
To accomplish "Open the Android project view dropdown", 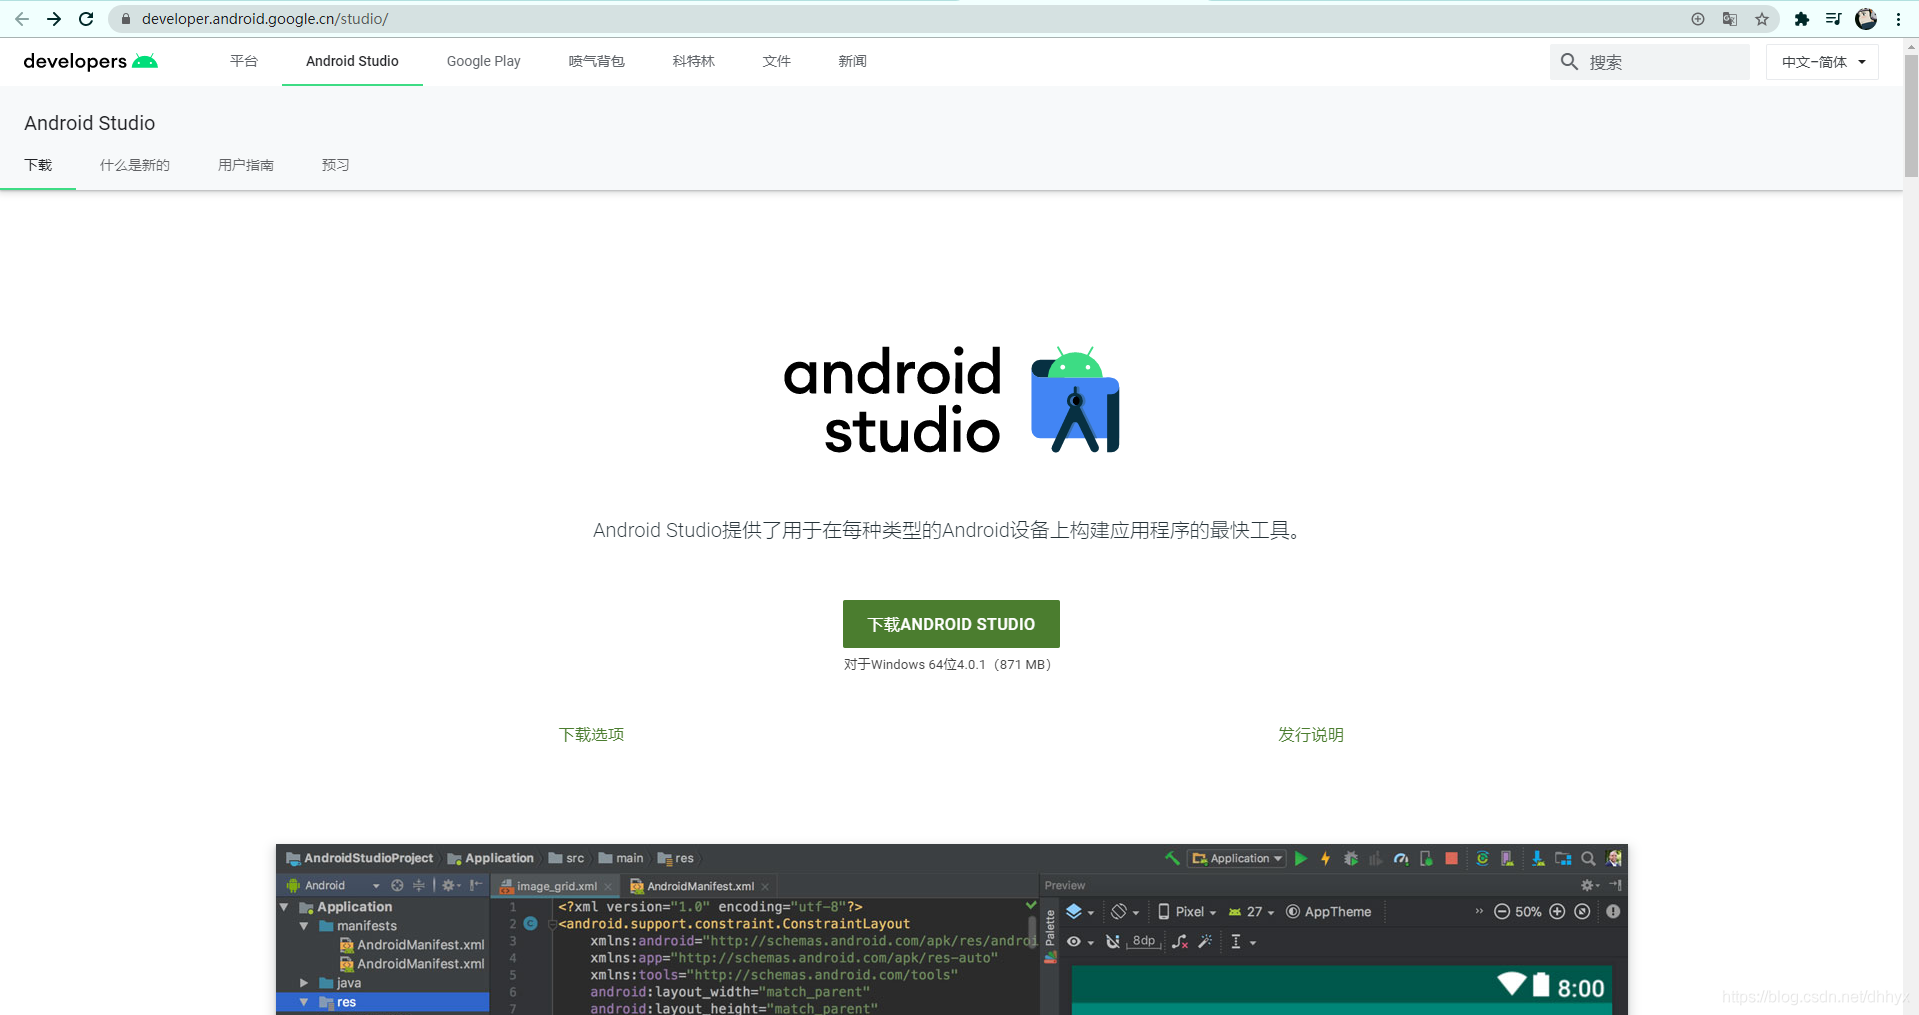I will 333,885.
